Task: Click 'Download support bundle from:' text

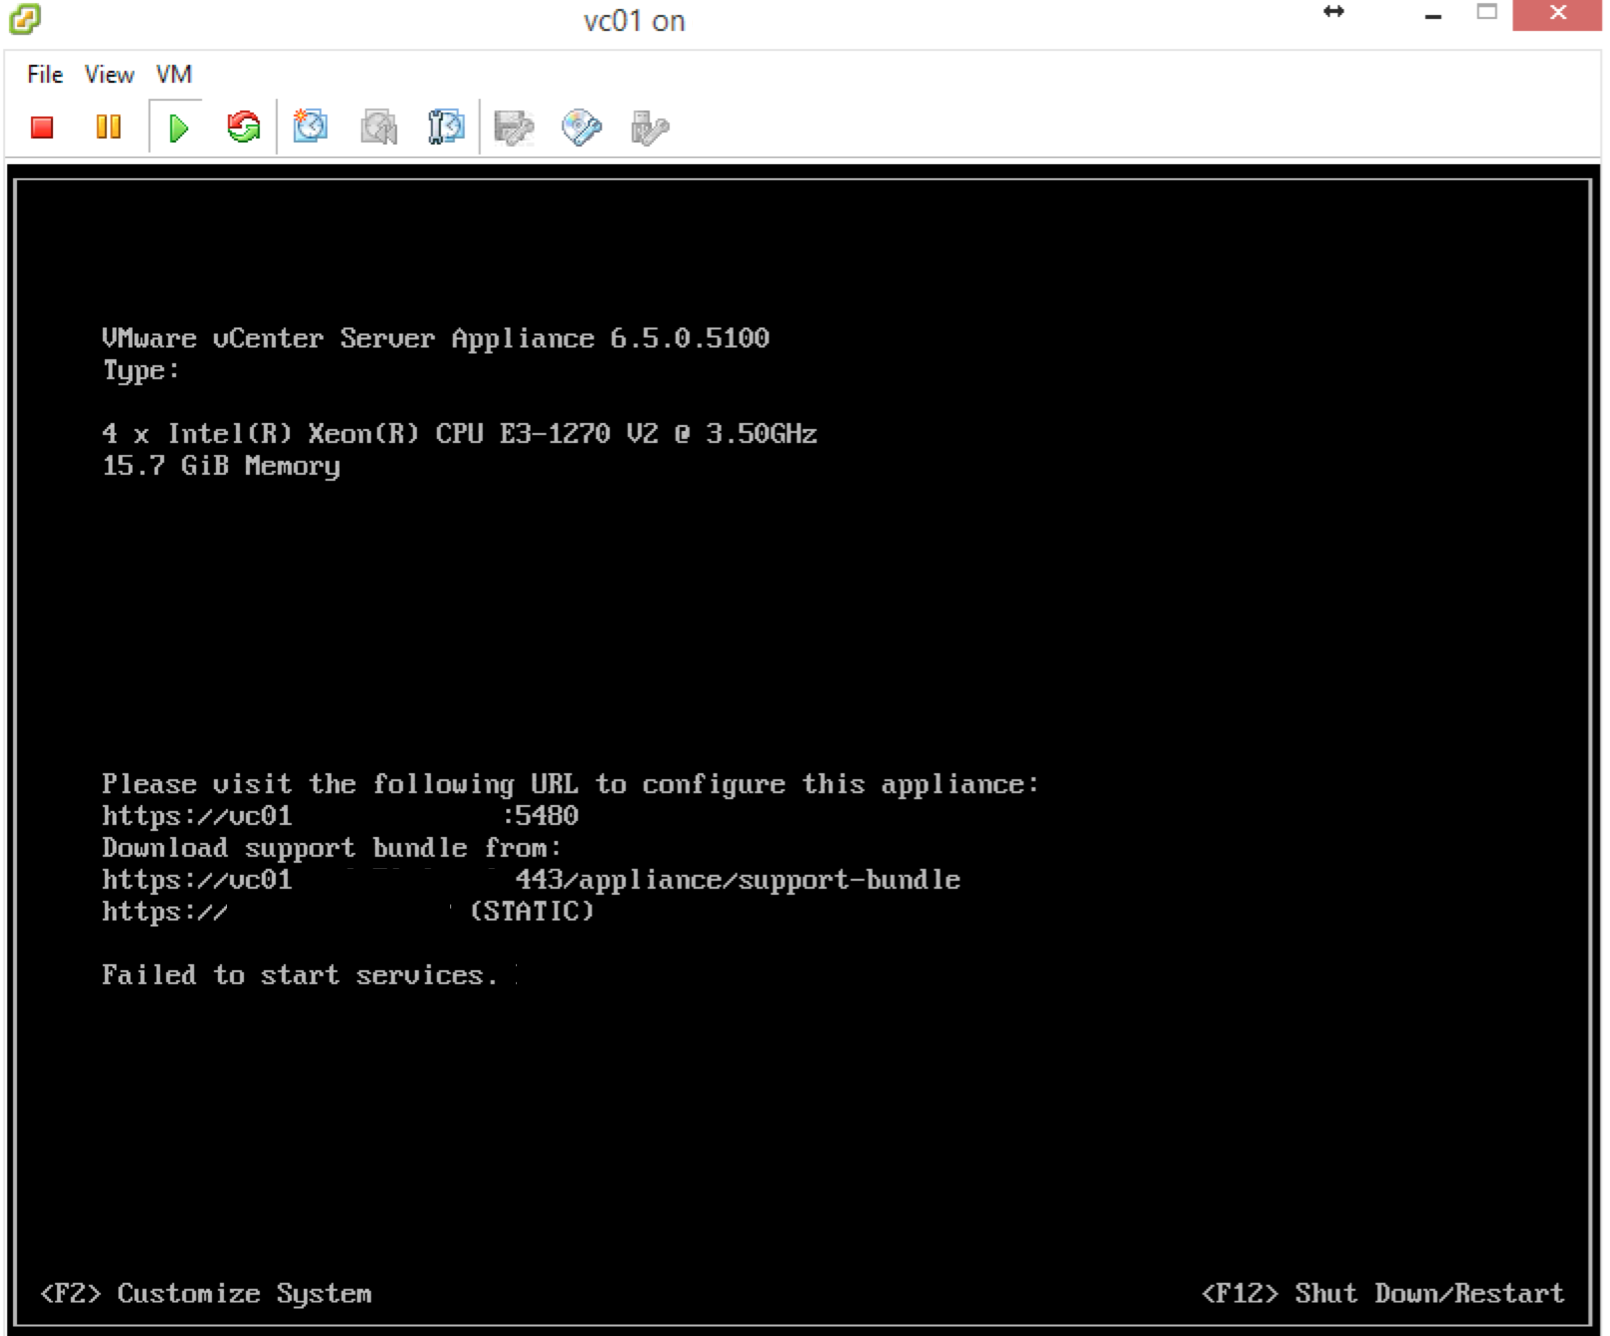Action: coord(332,848)
